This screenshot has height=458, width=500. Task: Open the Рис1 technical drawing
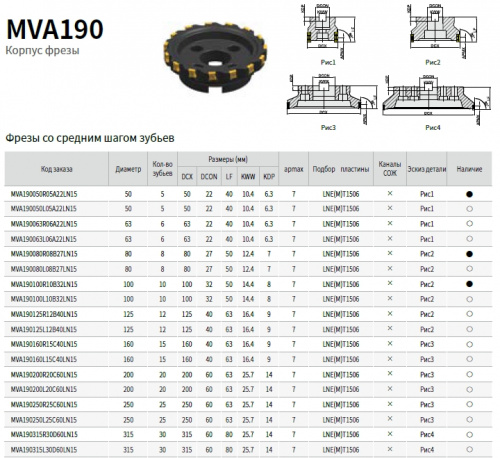[329, 32]
